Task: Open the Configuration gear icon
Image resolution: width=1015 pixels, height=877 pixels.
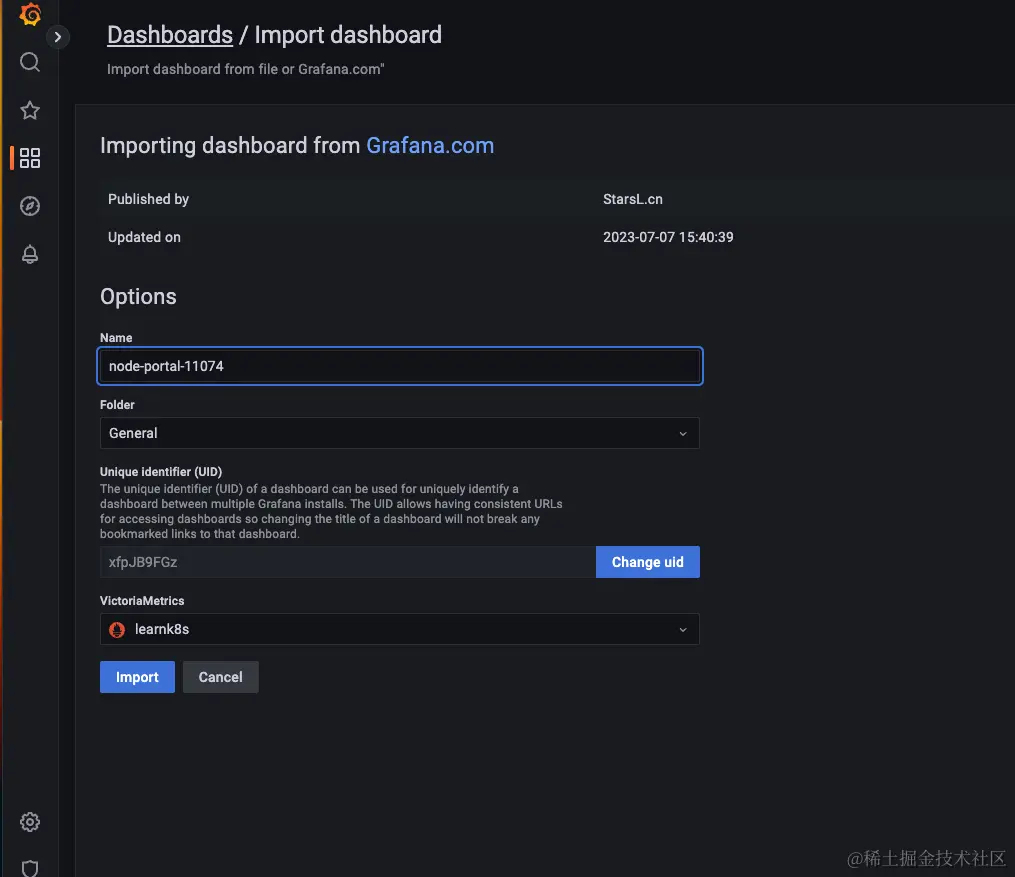Action: pyautogui.click(x=30, y=822)
